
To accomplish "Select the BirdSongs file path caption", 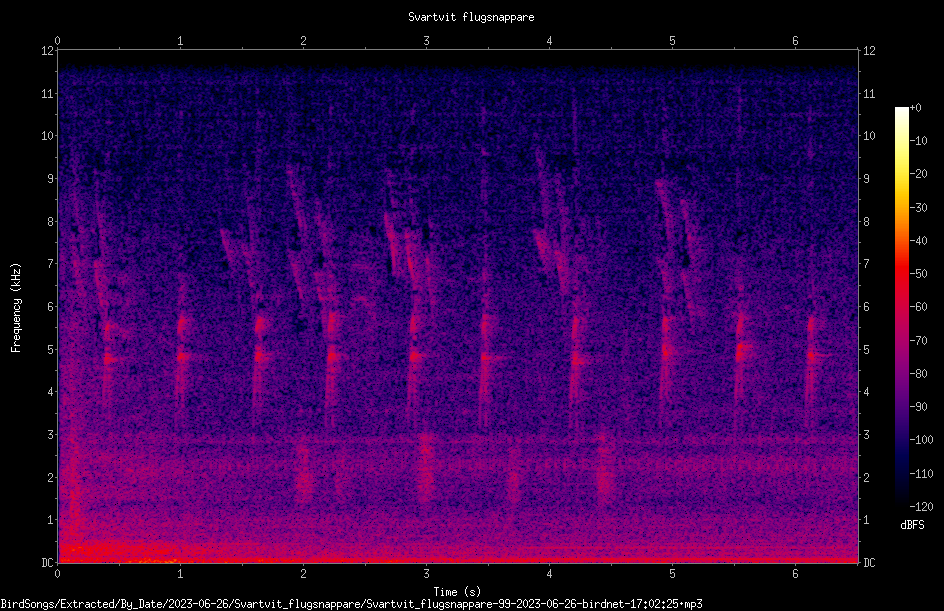I will 352,604.
